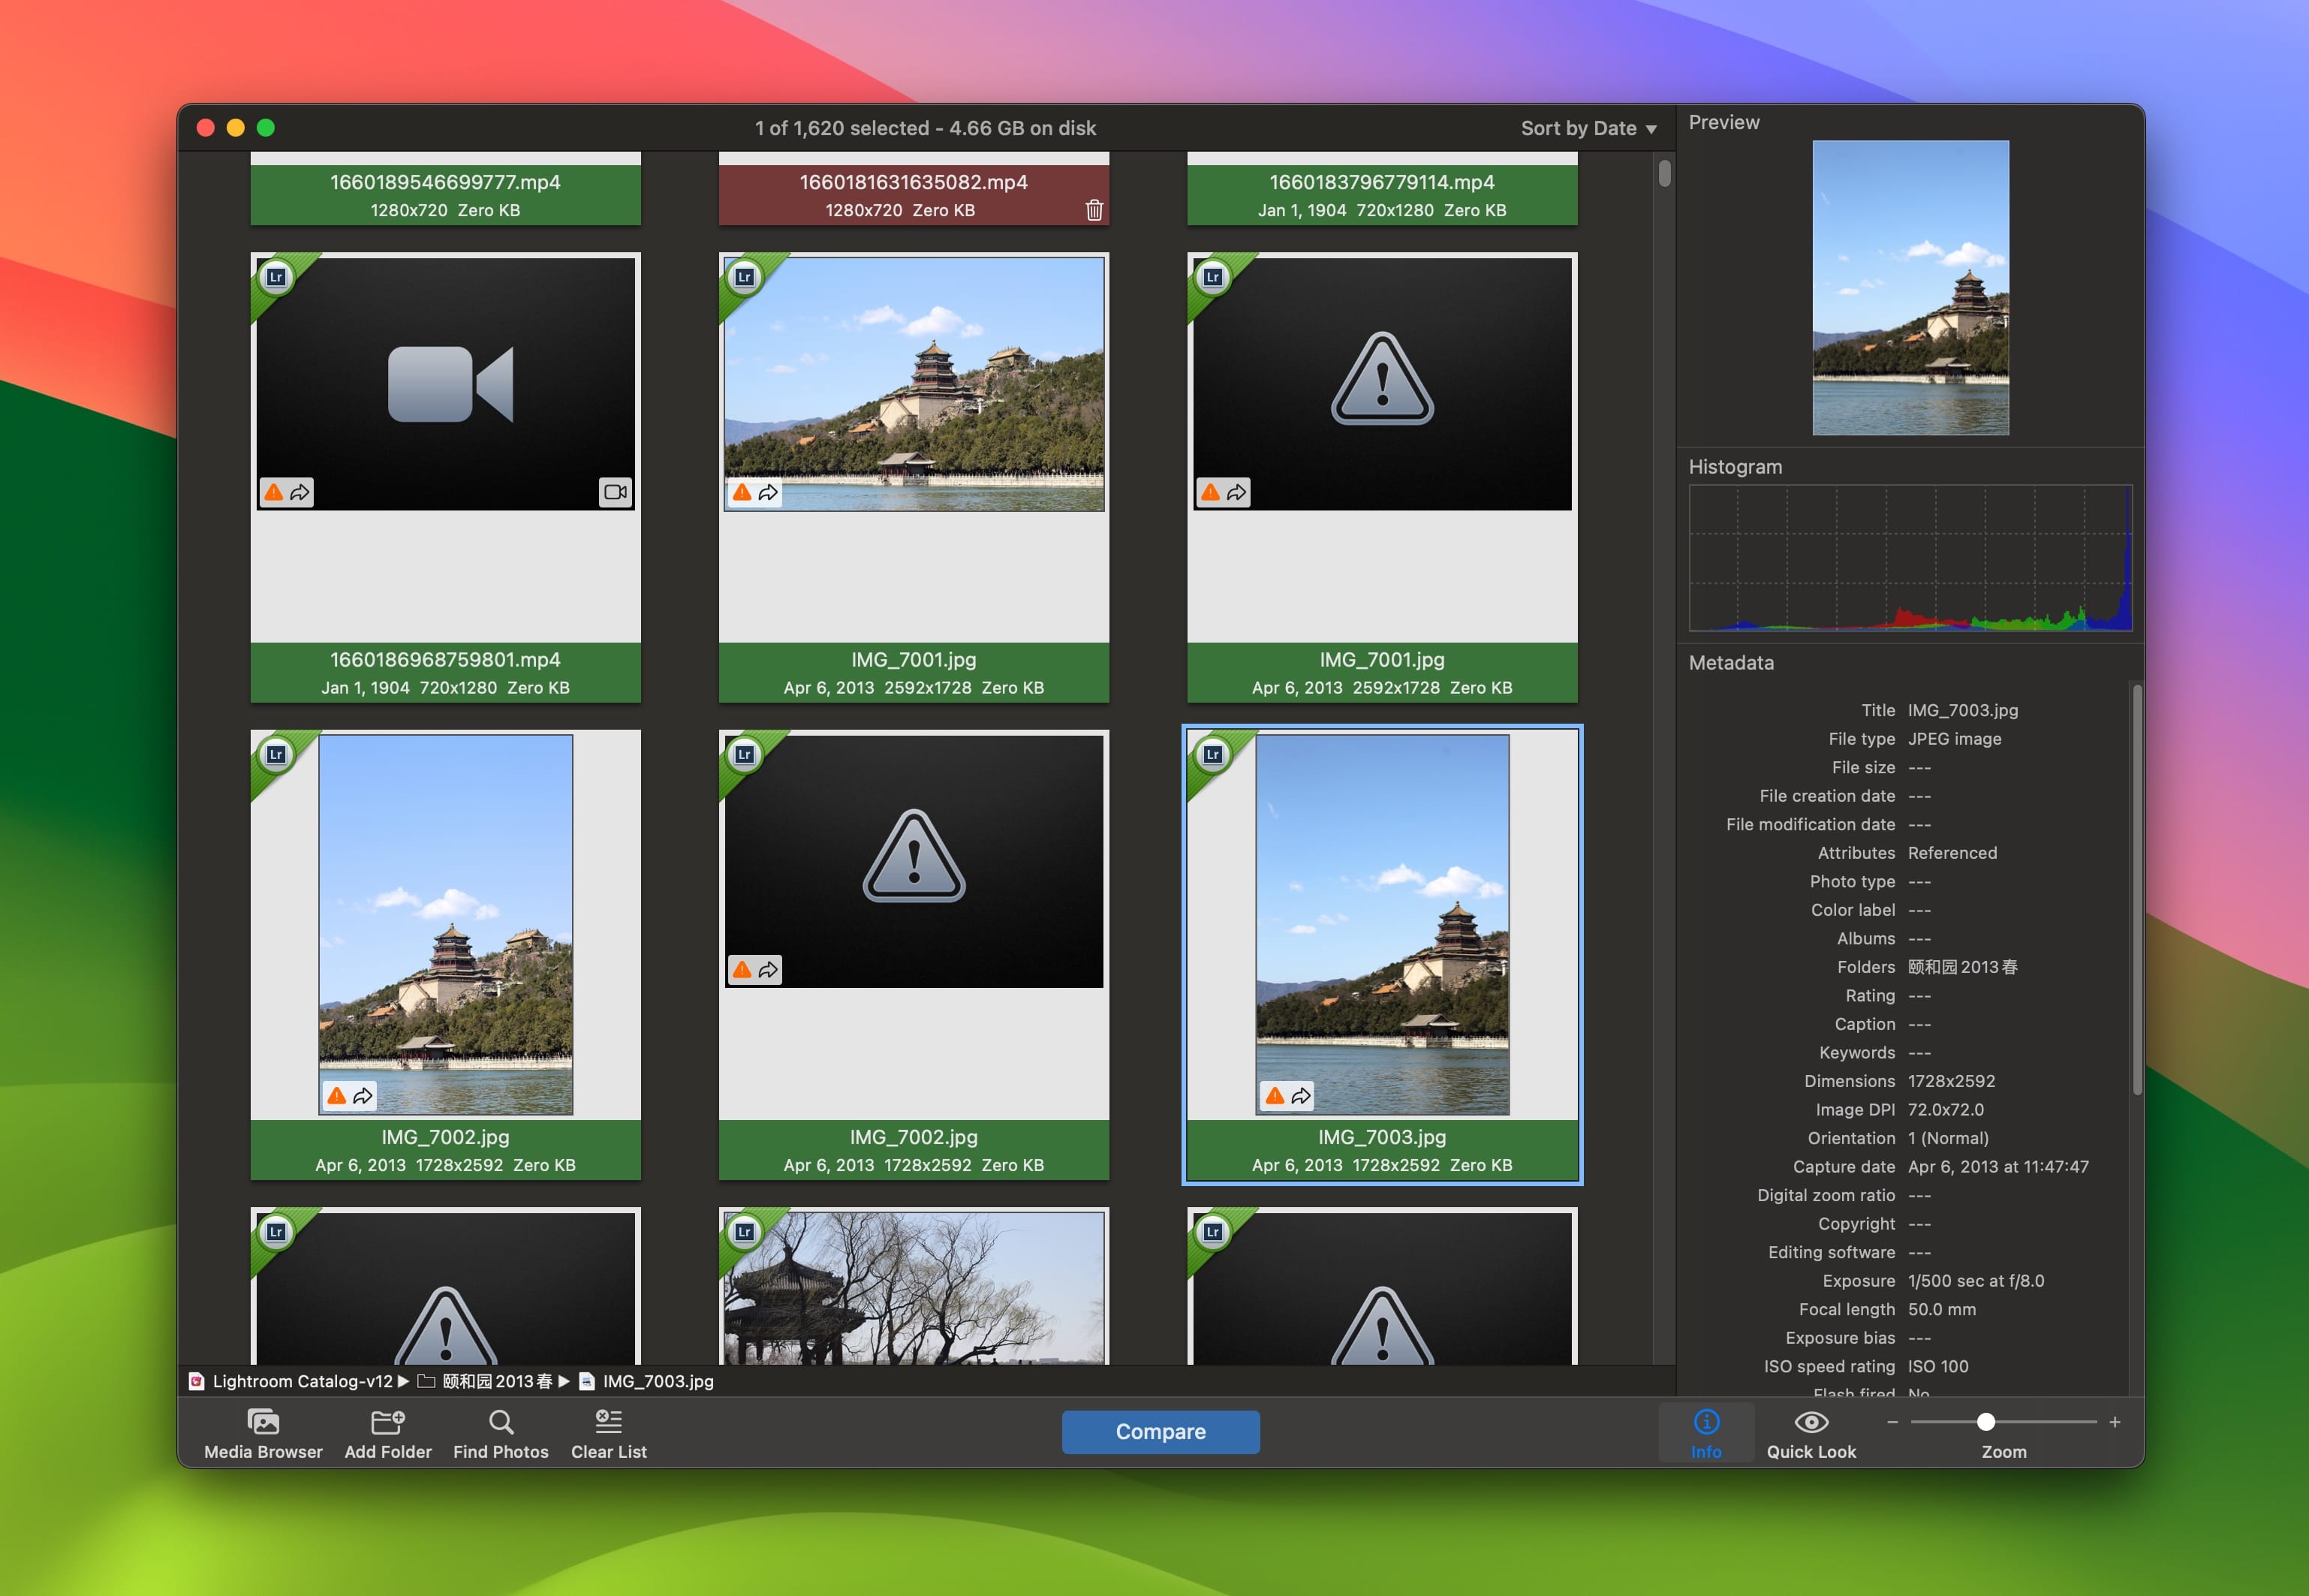2309x1596 pixels.
Task: Click arrow after Lightroom Catalog-v12 in path
Action: 403,1381
